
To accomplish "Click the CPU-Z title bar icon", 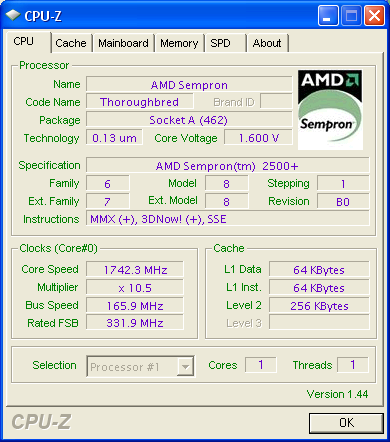I will coord(13,15).
